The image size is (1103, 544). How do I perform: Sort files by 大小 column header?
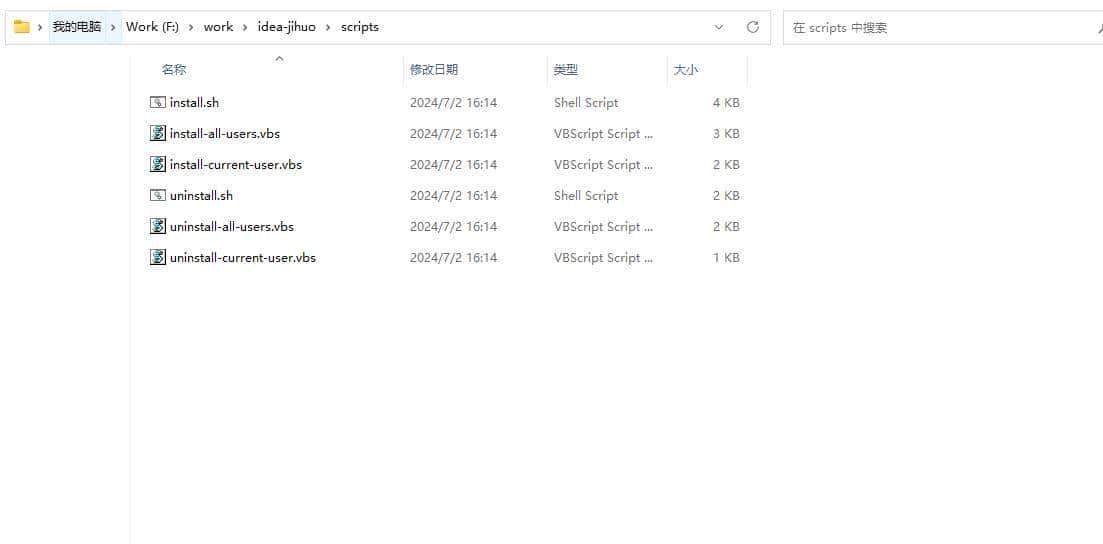[x=686, y=70]
